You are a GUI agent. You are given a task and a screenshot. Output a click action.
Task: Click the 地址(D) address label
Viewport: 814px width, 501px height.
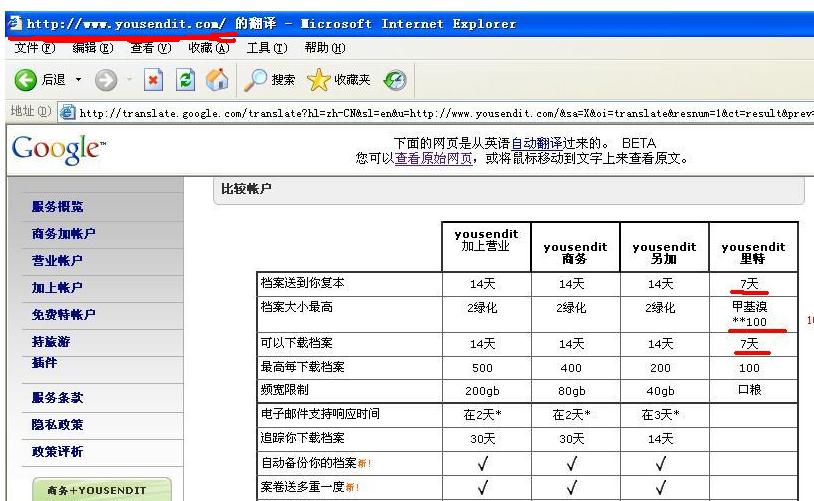click(x=31, y=111)
